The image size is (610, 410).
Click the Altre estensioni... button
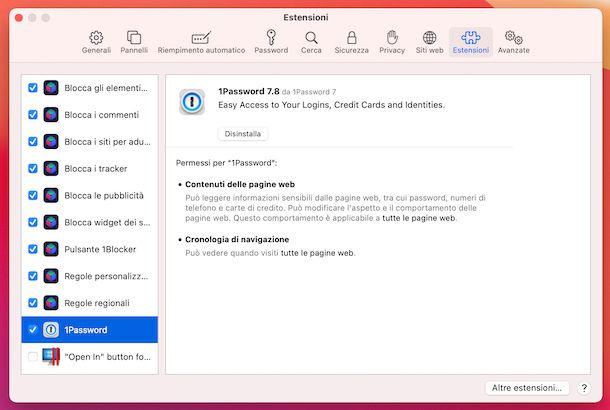[527, 388]
